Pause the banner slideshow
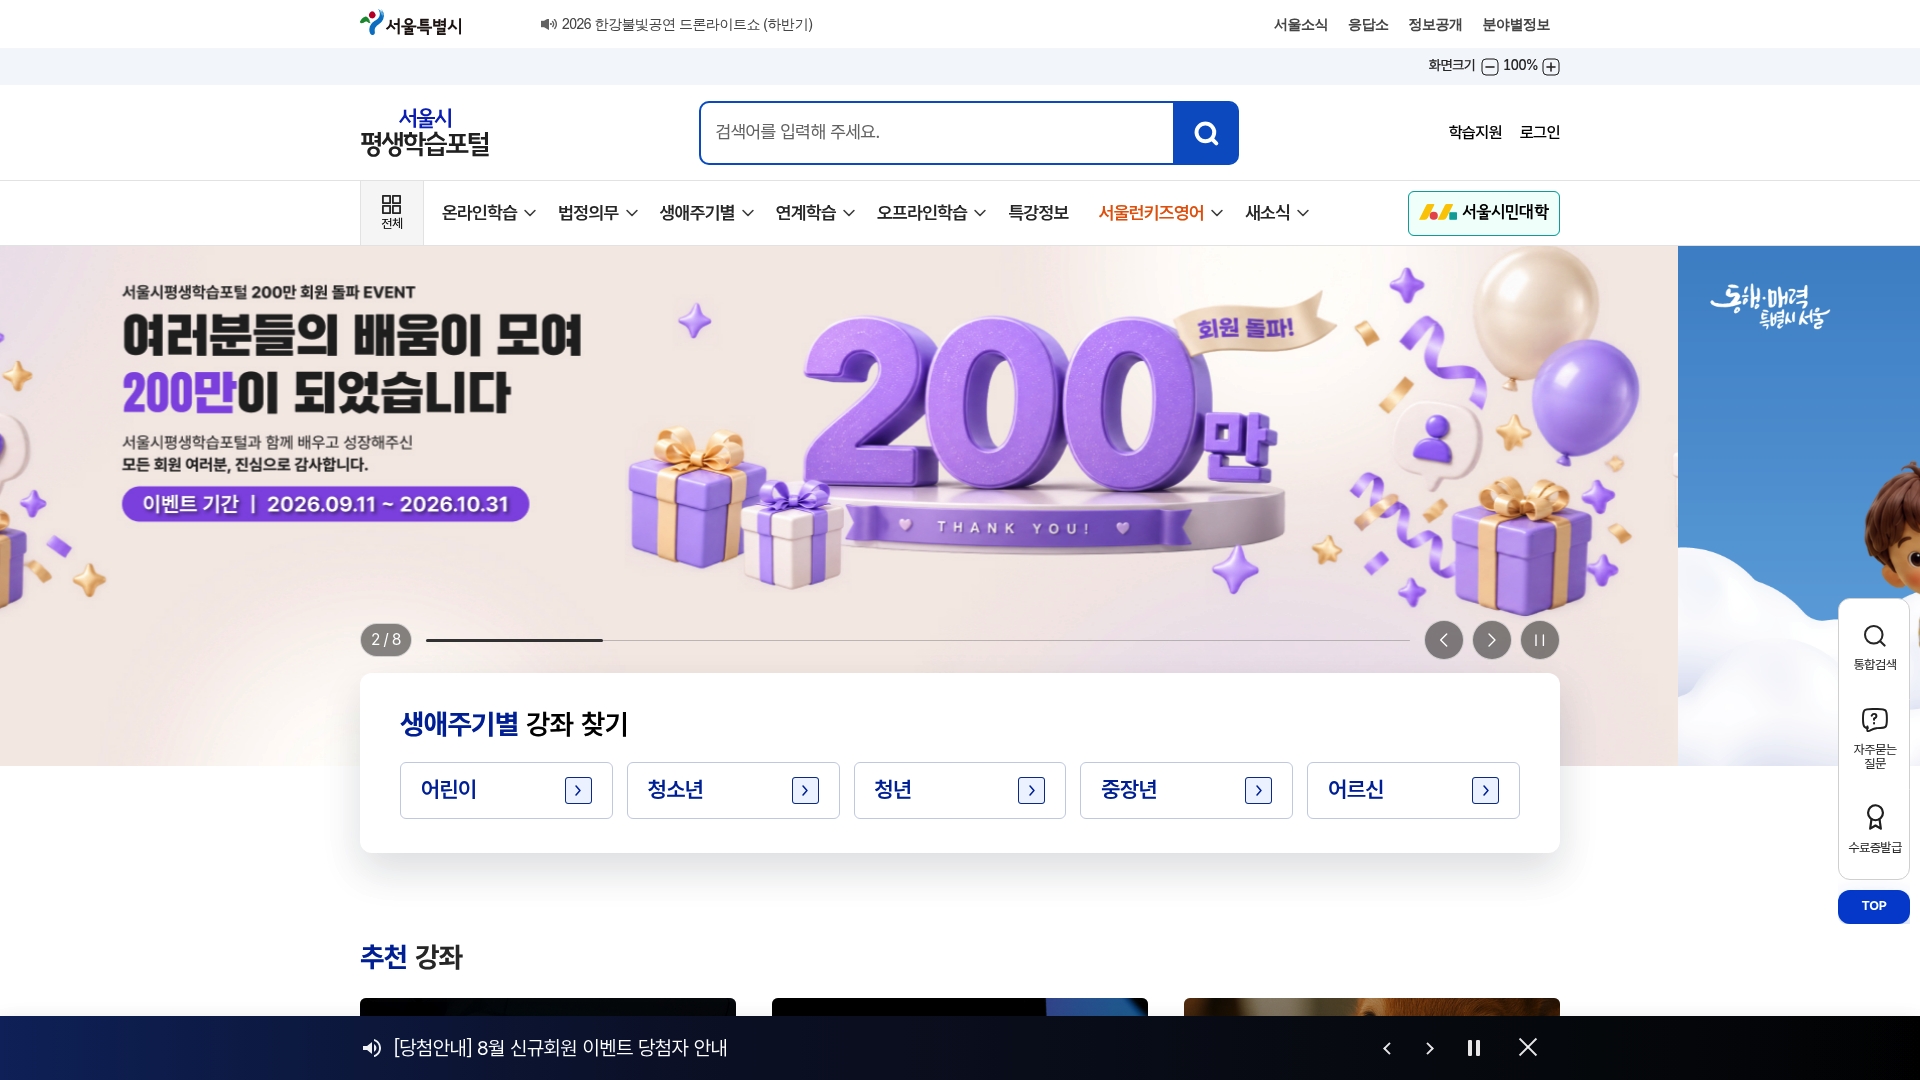Viewport: 1920px width, 1080px height. (x=1540, y=640)
